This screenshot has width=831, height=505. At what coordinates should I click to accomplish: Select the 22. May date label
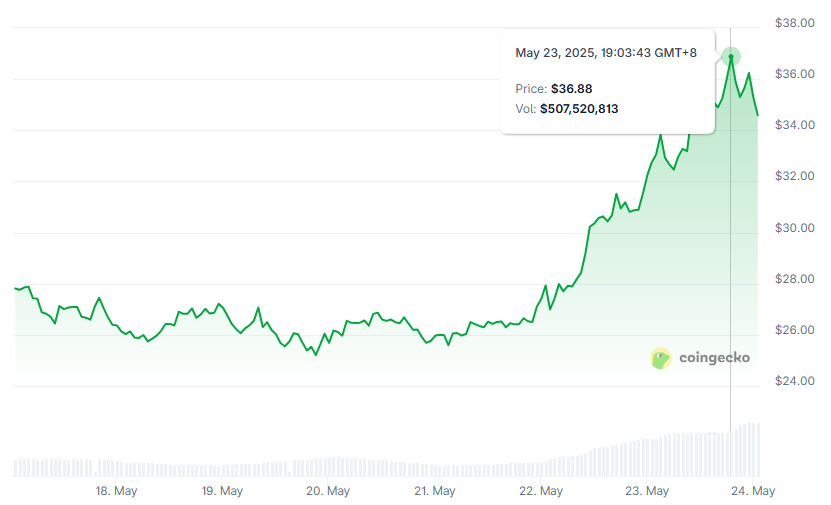tap(541, 491)
